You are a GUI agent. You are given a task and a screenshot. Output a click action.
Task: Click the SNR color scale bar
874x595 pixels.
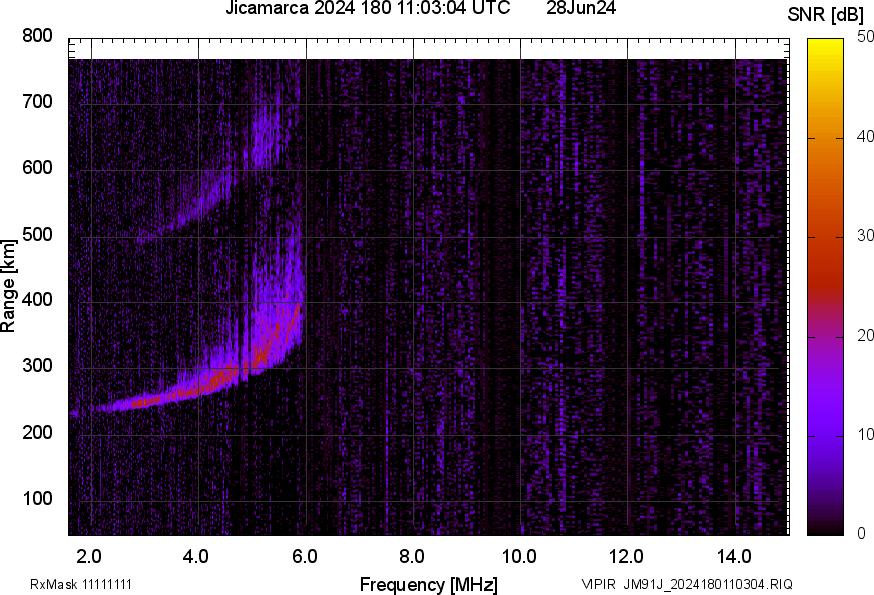pos(826,287)
